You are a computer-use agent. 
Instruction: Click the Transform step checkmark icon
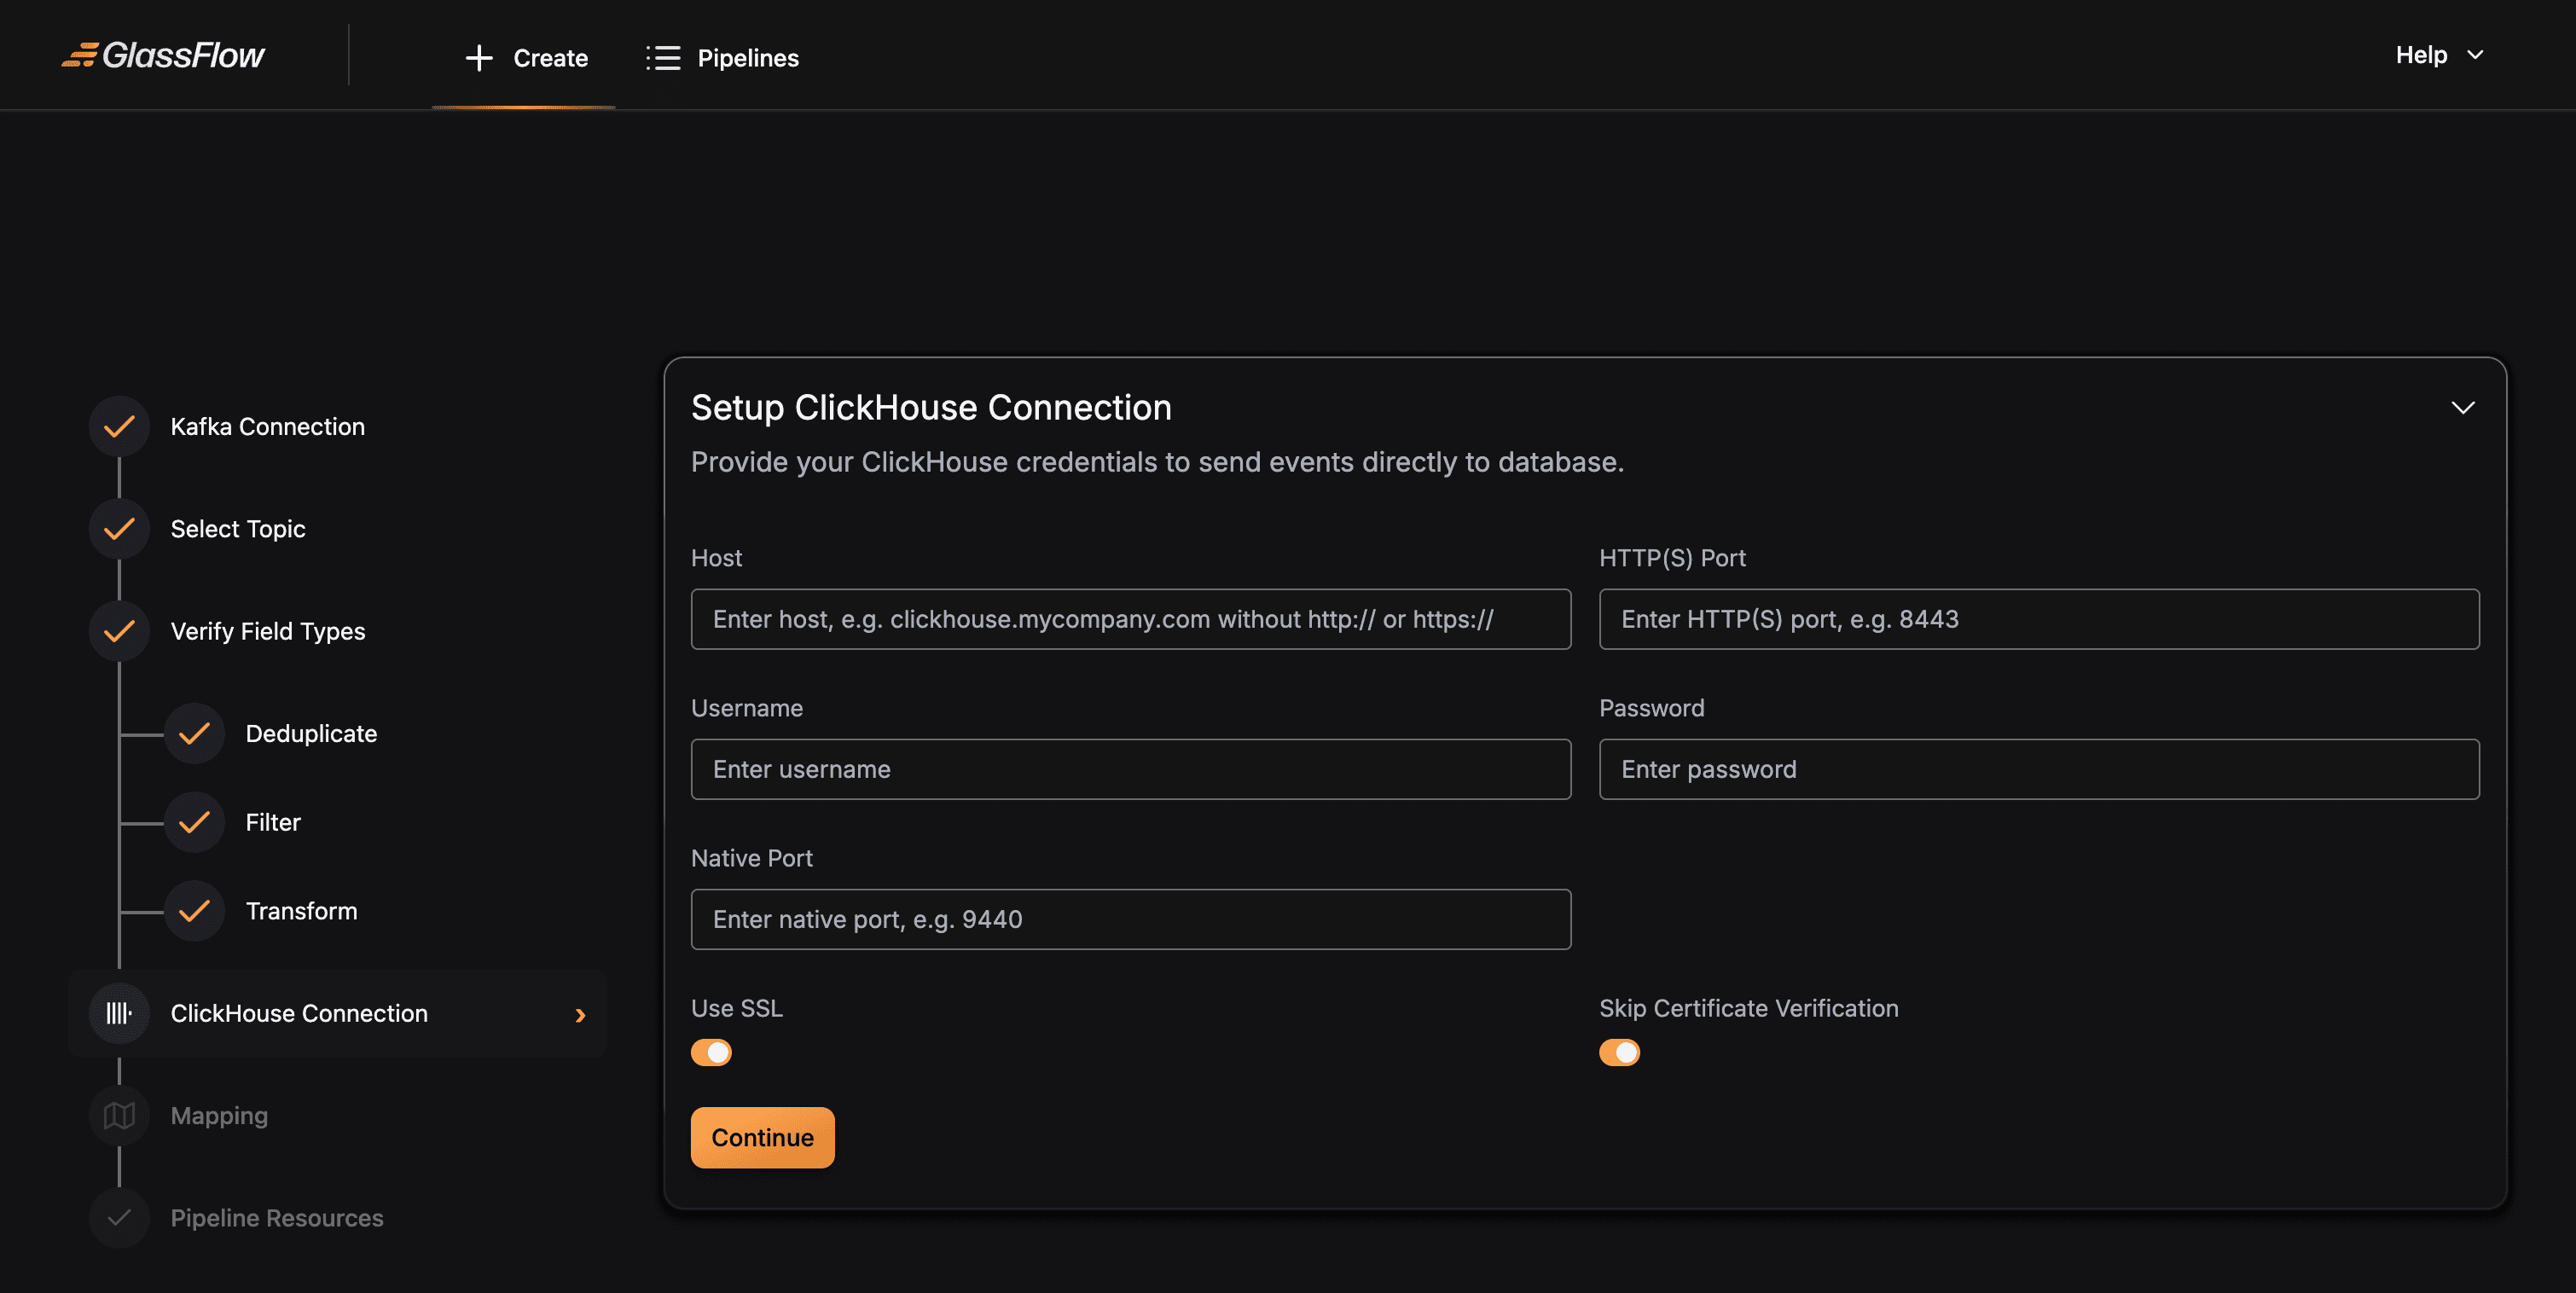194,911
